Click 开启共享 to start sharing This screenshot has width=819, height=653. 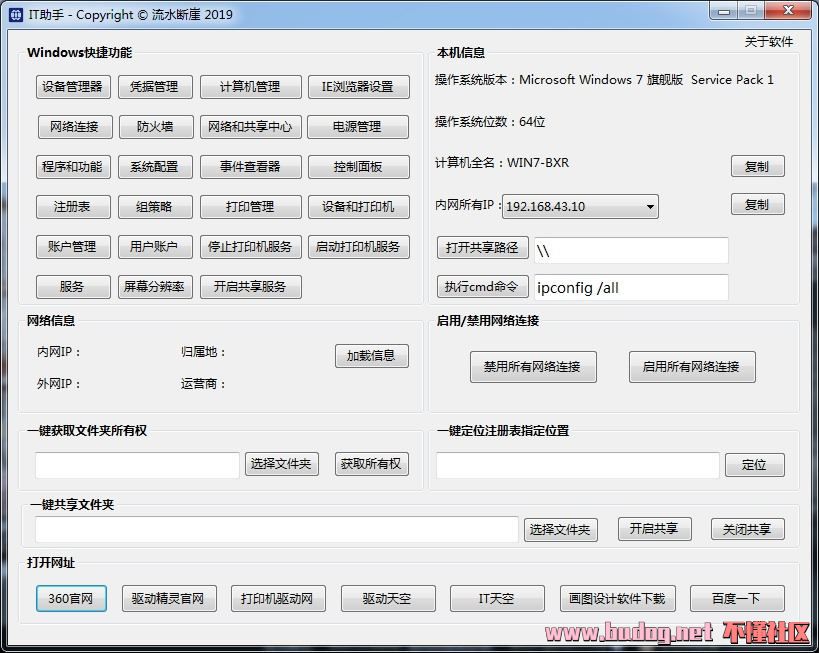tap(654, 529)
